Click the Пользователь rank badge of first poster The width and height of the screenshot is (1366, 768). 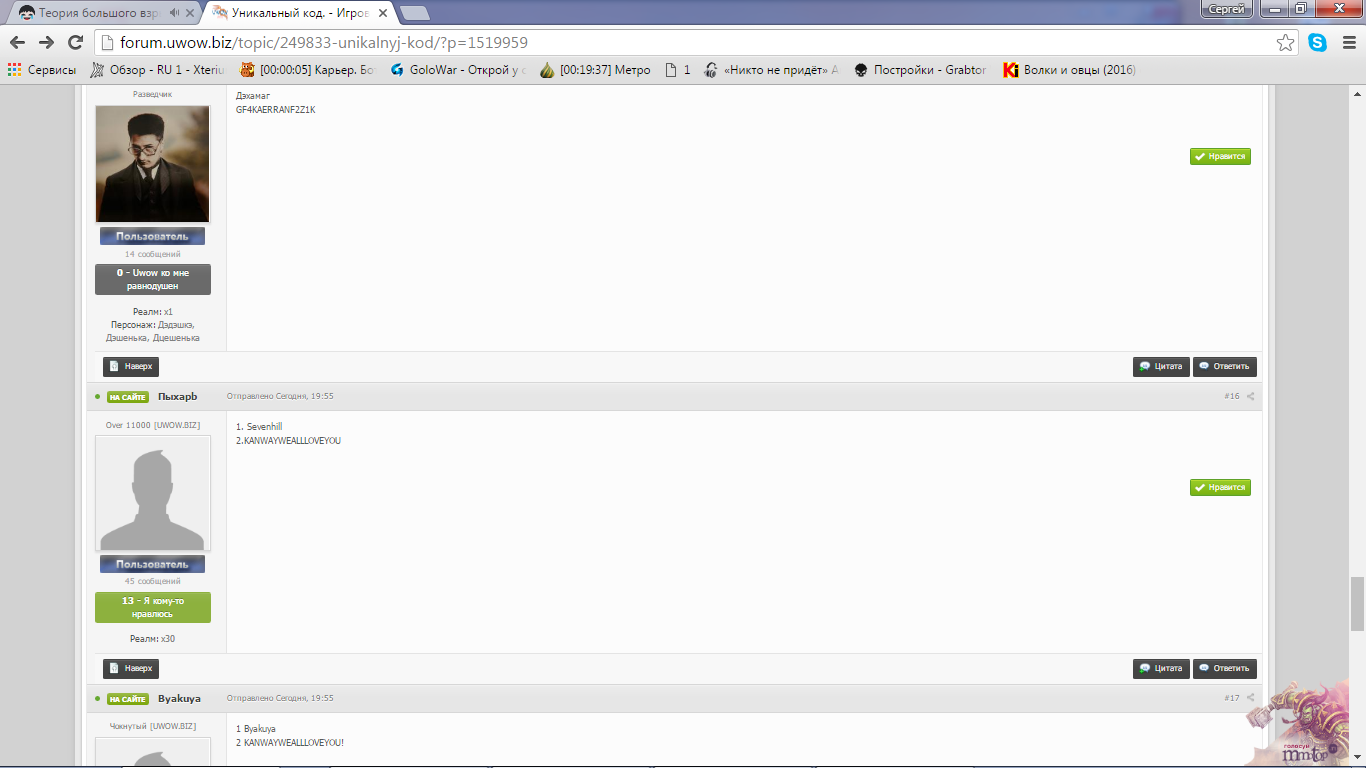(x=152, y=236)
